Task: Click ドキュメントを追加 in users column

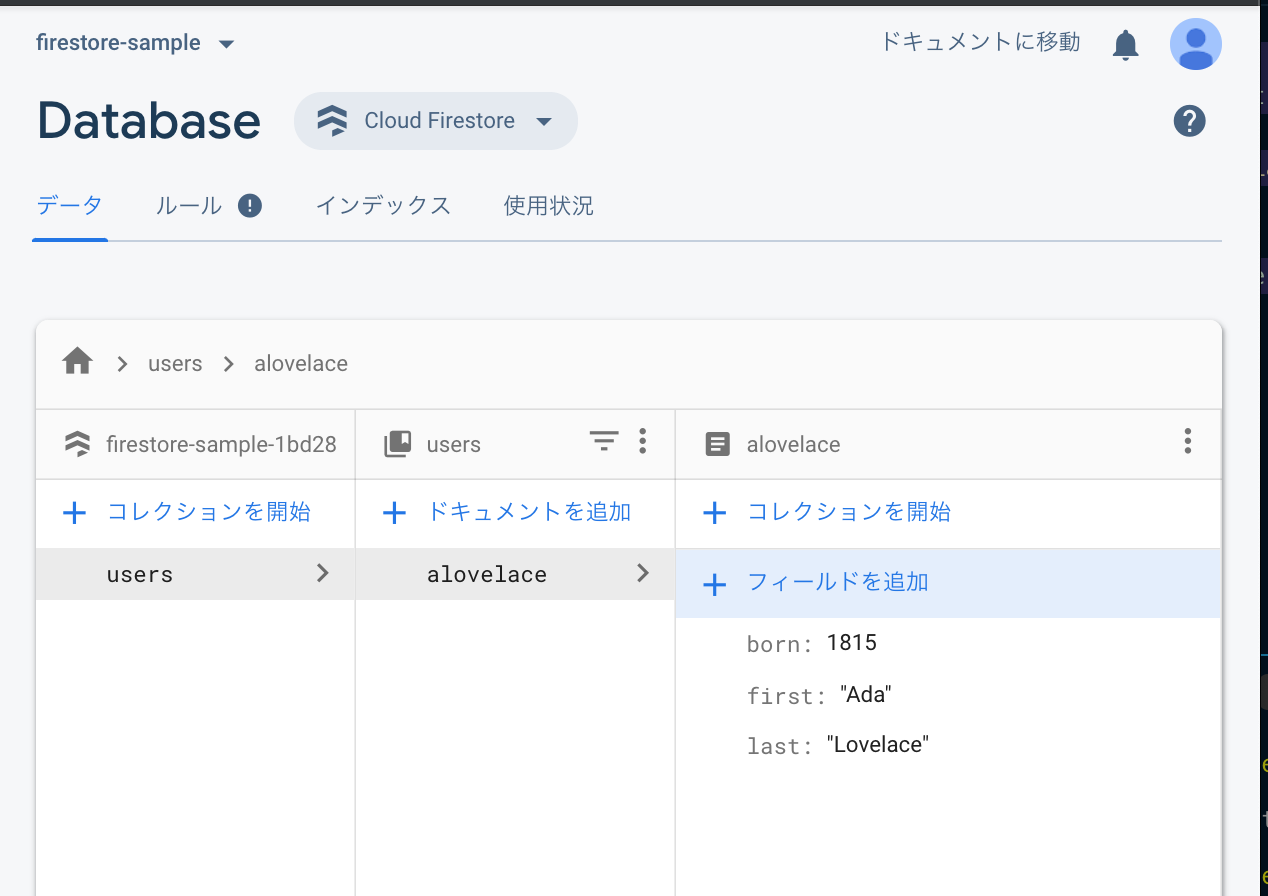Action: click(529, 512)
